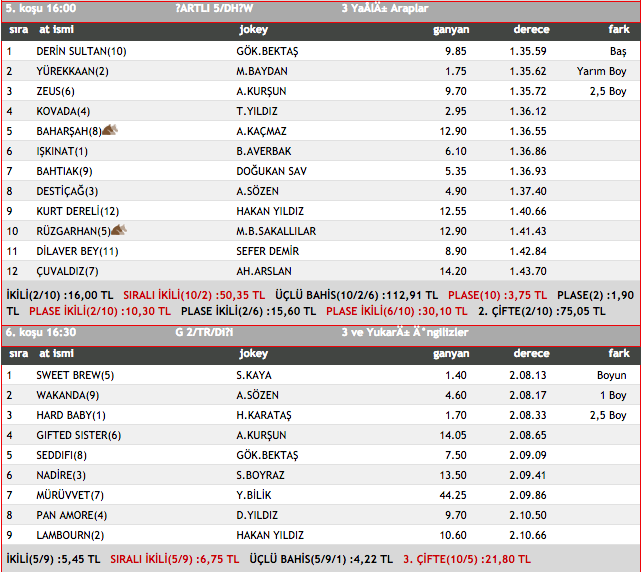
Task: Open horse DERİN SULTAN(10) details
Action: coord(81,51)
